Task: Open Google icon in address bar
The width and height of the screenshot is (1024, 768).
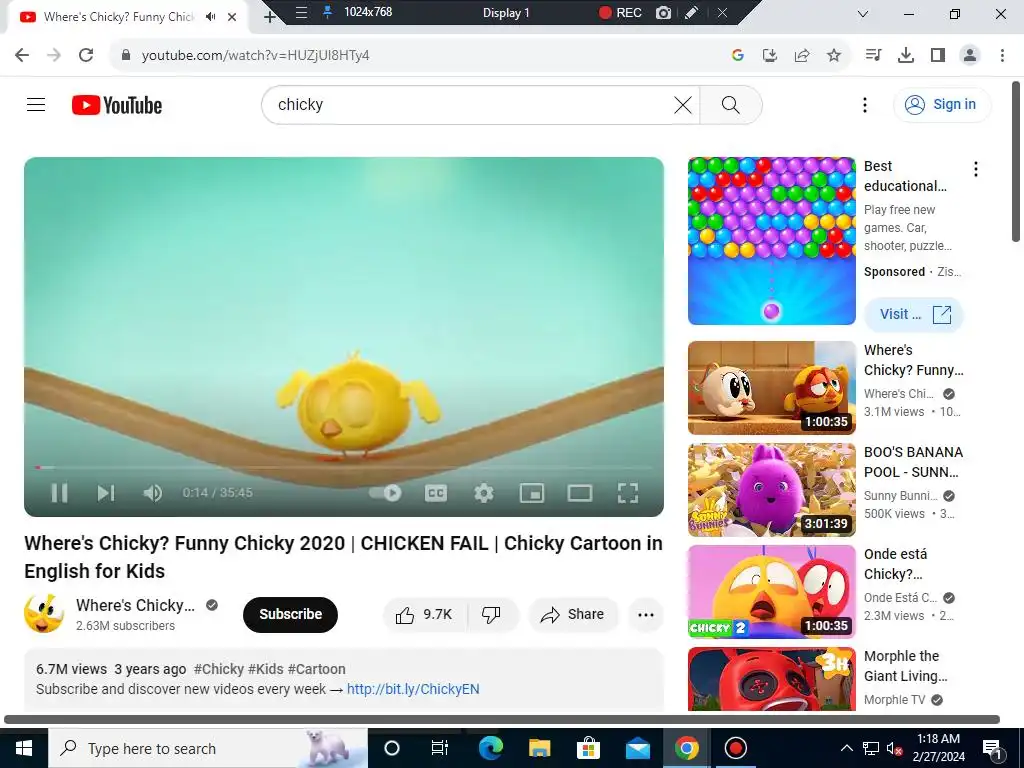Action: tap(738, 55)
